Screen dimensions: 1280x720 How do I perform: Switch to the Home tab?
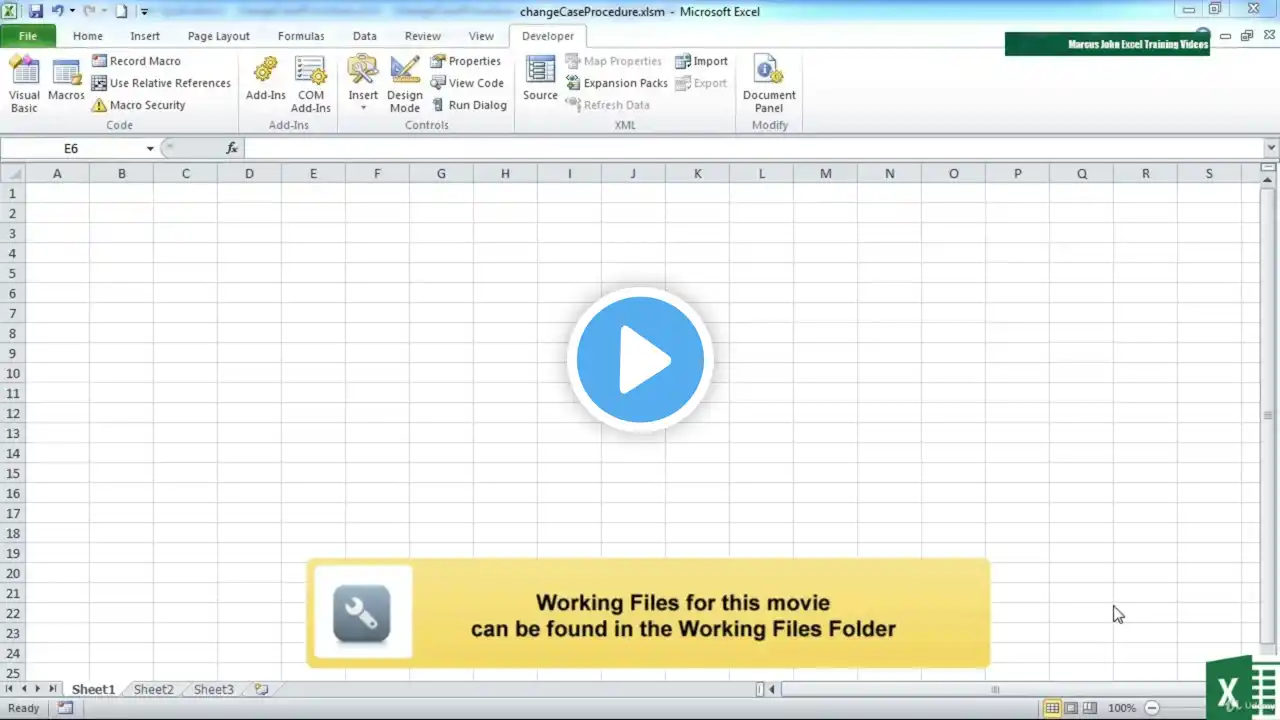(88, 36)
